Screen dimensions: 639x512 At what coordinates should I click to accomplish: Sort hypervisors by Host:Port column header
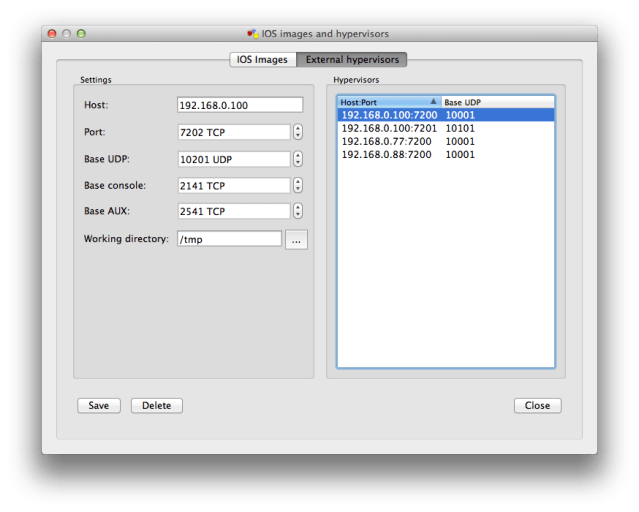point(390,102)
